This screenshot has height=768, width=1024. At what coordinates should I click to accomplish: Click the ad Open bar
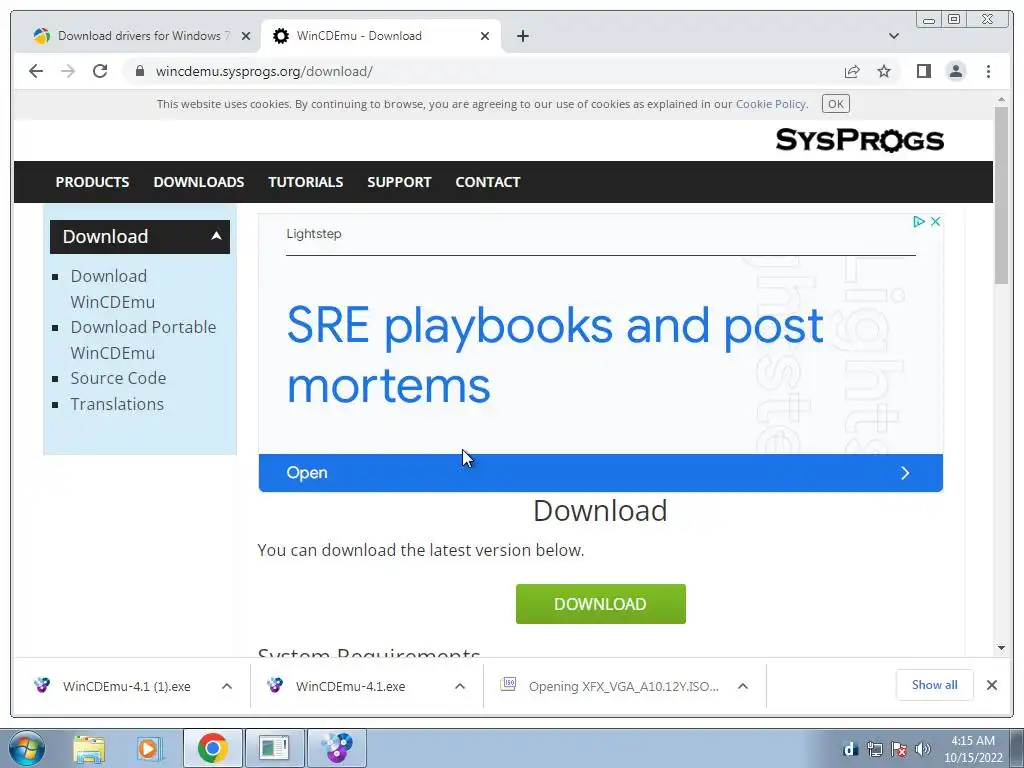[600, 473]
